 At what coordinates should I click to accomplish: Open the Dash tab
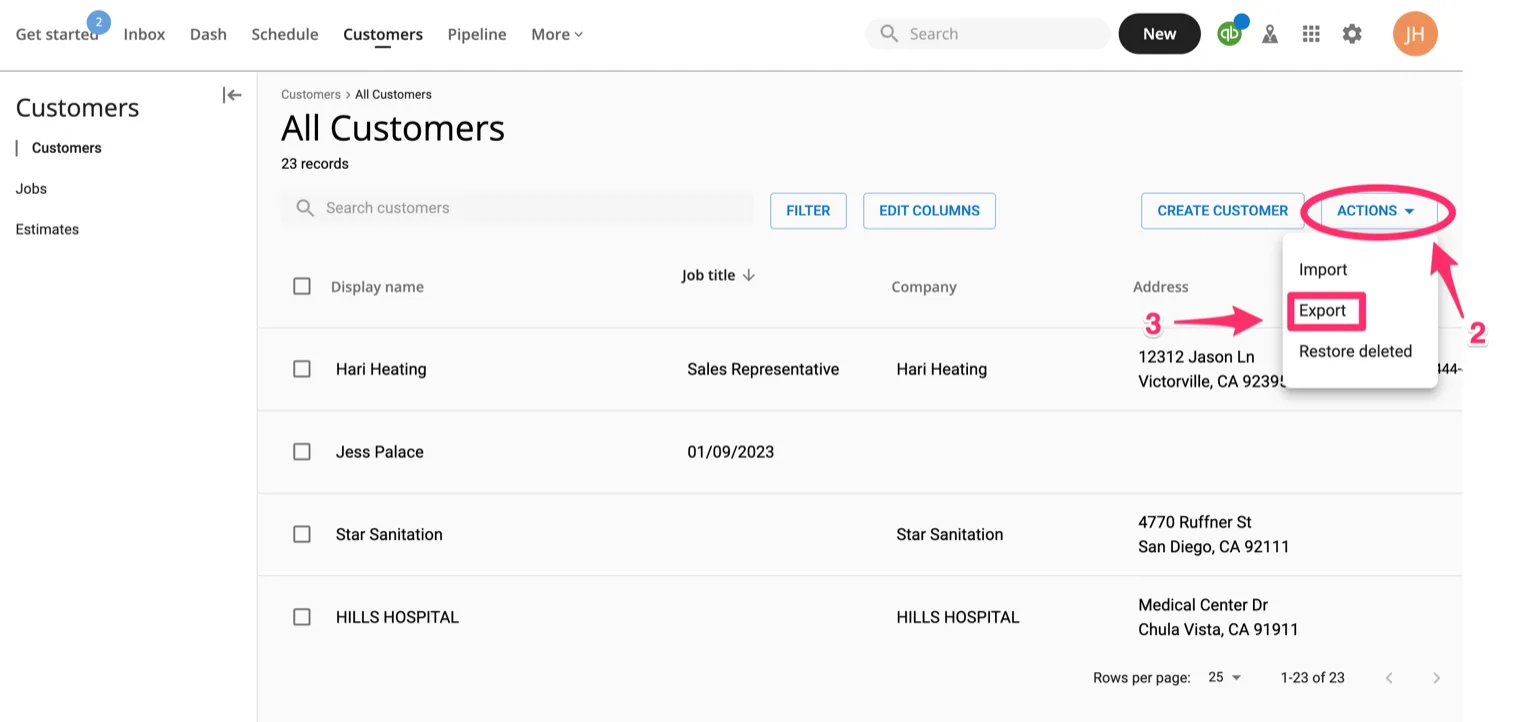tap(208, 34)
